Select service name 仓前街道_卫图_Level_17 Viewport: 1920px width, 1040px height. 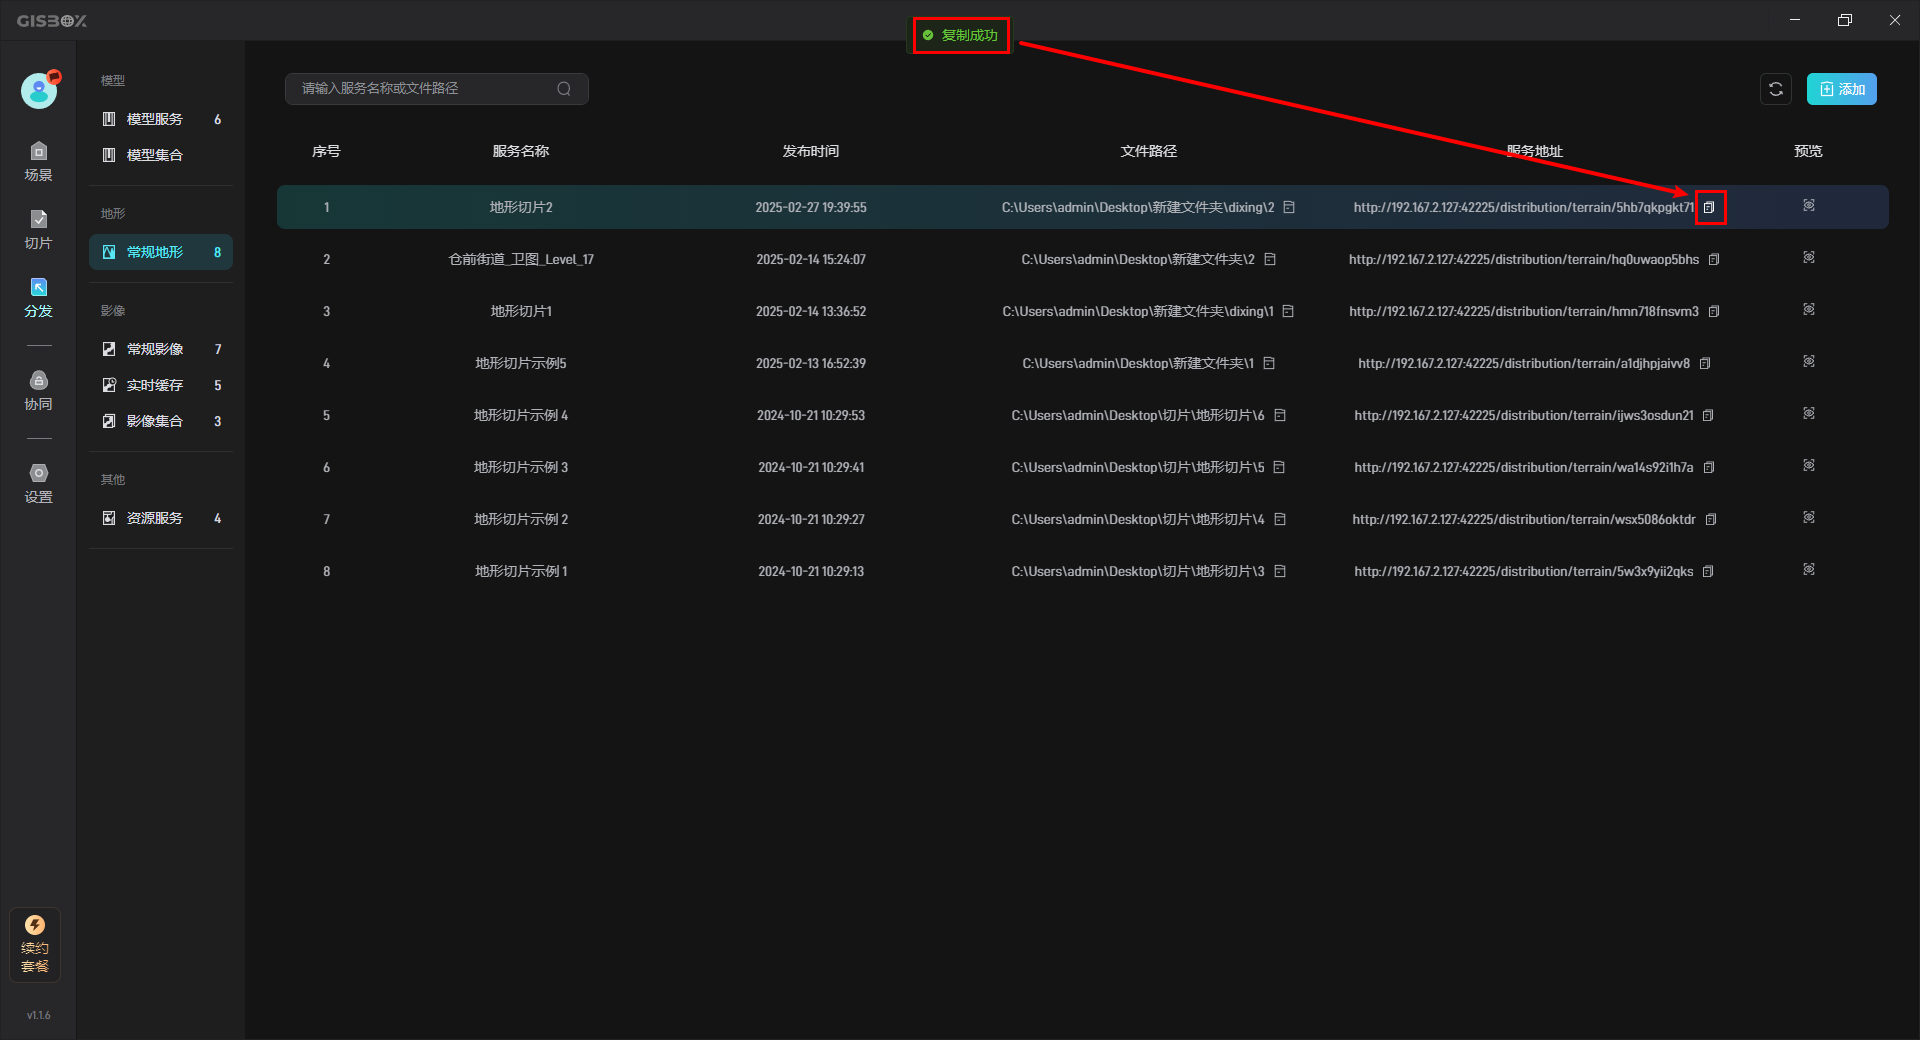[521, 259]
